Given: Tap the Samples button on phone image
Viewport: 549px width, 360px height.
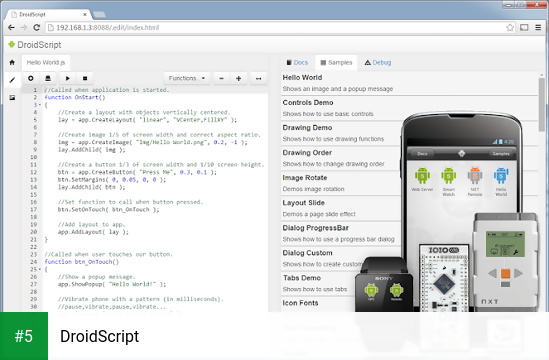Looking at the screenshot, I should point(501,154).
